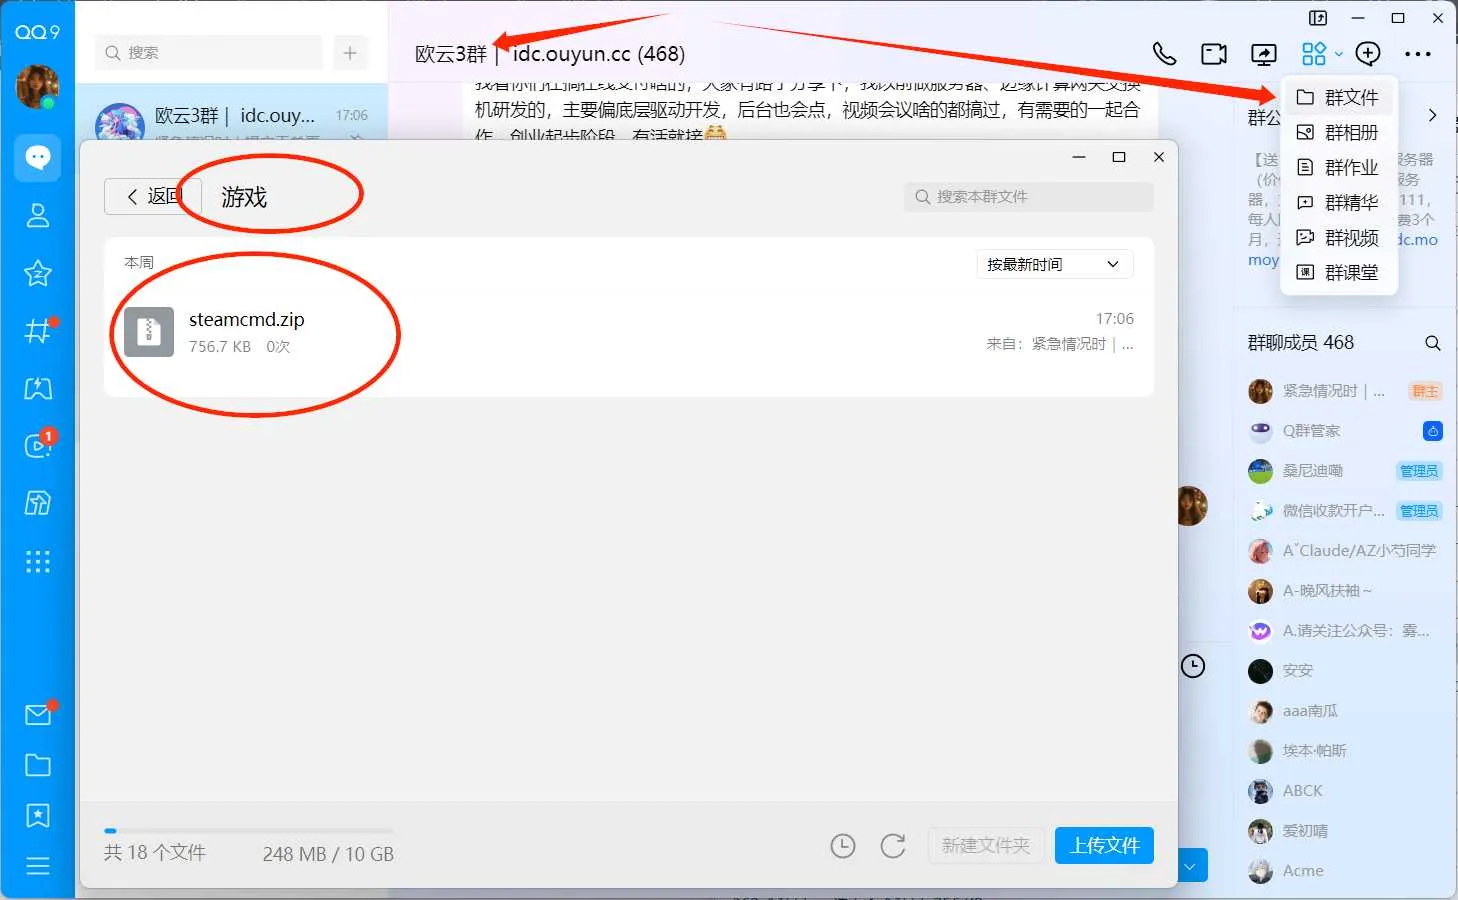Click the sender avatar in chat area
1458x900 pixels.
[x=1193, y=506]
